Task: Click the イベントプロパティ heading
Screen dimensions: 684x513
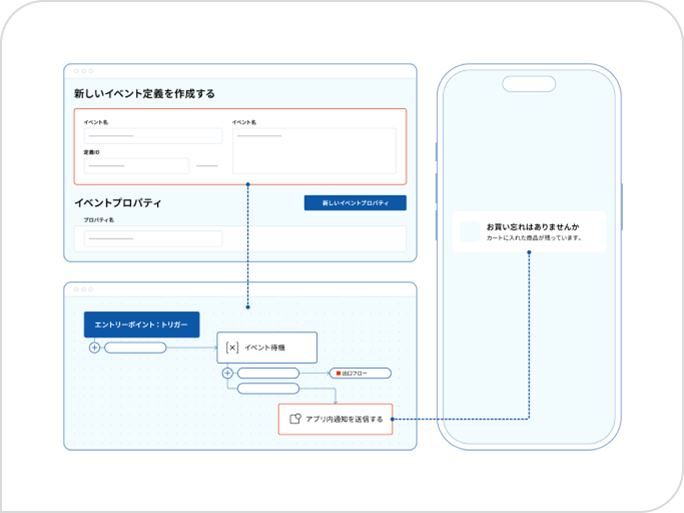Action: [118, 203]
